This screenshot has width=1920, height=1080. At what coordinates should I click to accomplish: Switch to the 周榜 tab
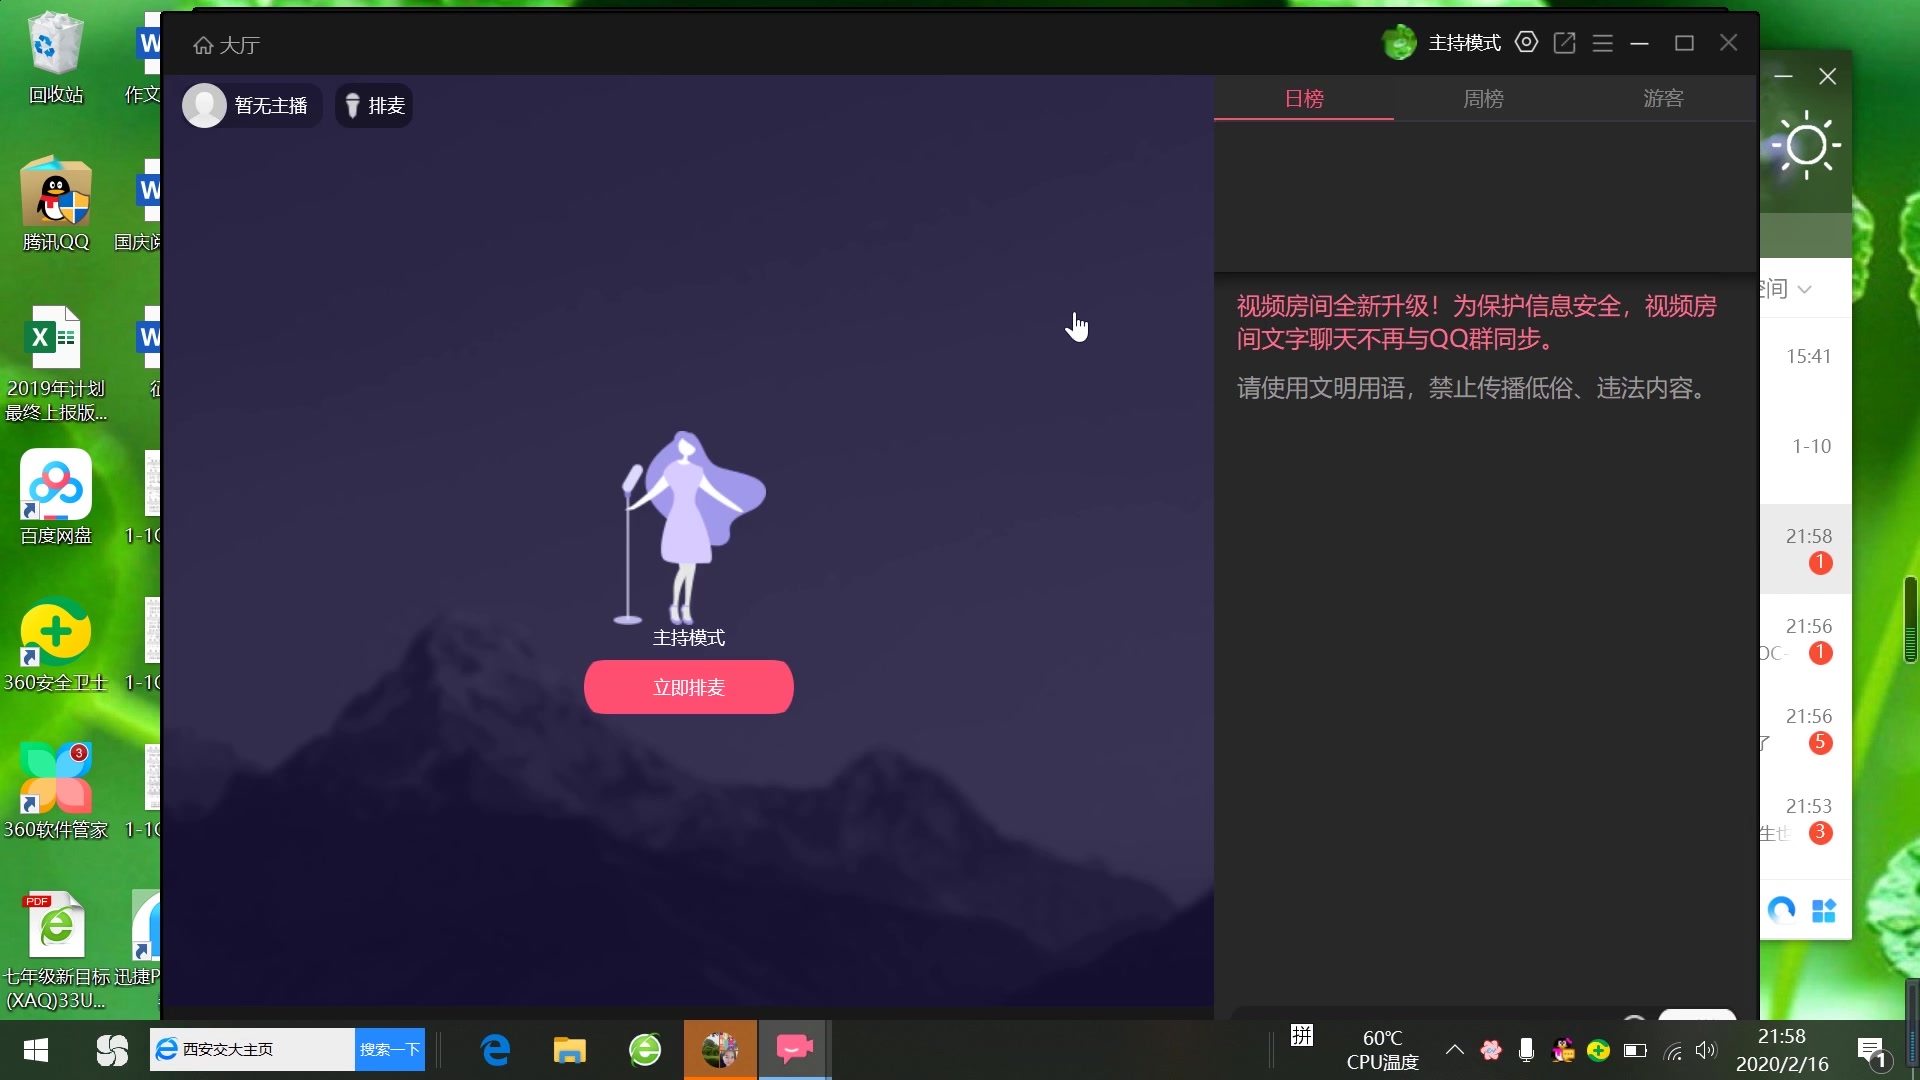click(x=1483, y=98)
